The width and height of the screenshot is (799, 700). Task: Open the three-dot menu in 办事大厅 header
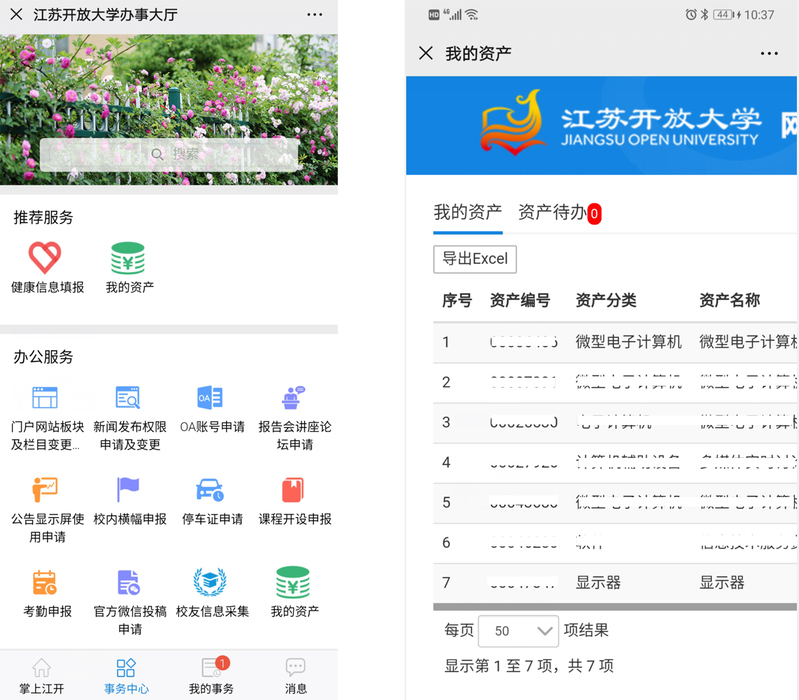(x=314, y=15)
